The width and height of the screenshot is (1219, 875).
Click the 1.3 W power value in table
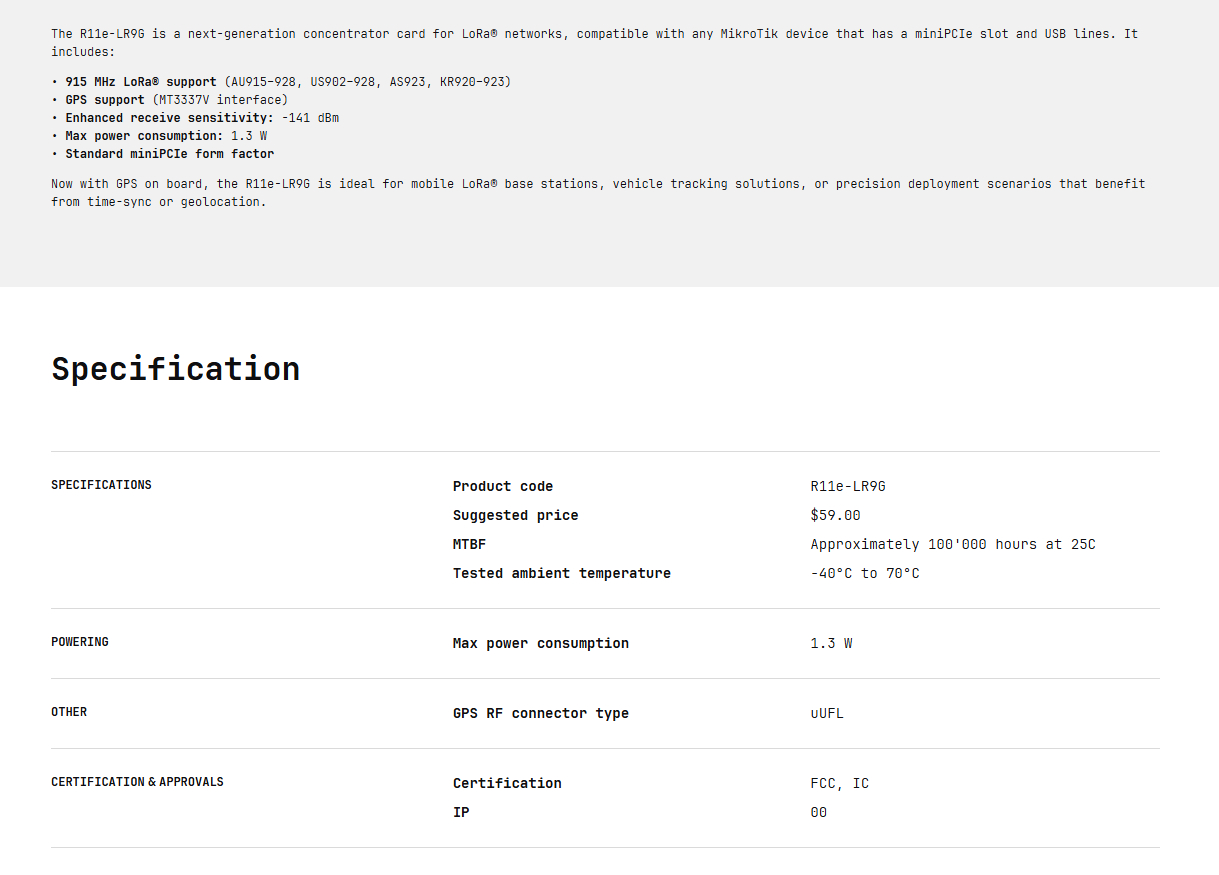click(x=831, y=644)
